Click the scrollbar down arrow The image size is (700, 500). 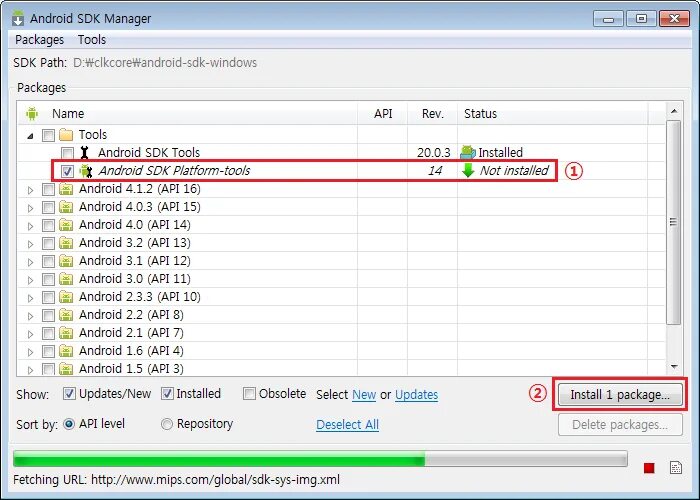click(674, 367)
